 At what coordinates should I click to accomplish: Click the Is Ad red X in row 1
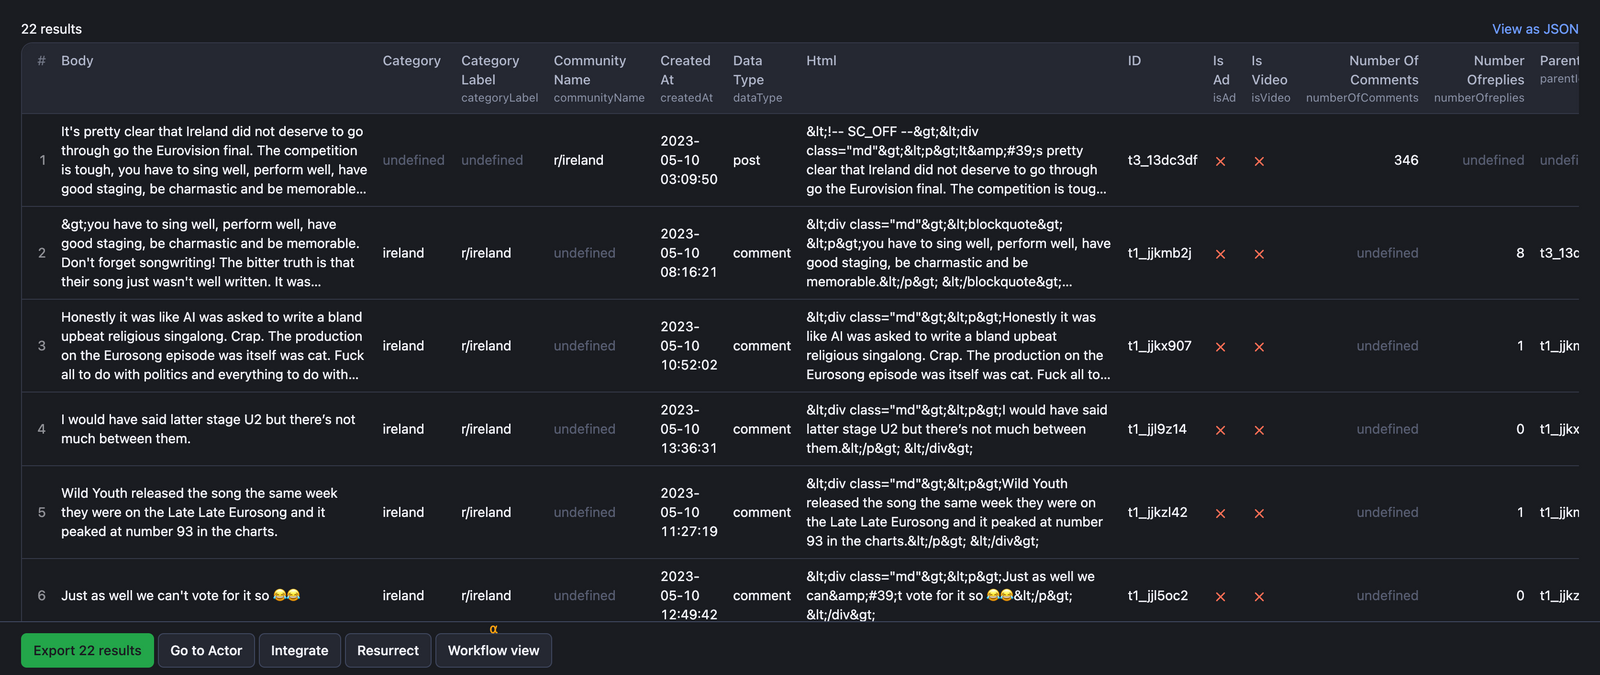1220,161
